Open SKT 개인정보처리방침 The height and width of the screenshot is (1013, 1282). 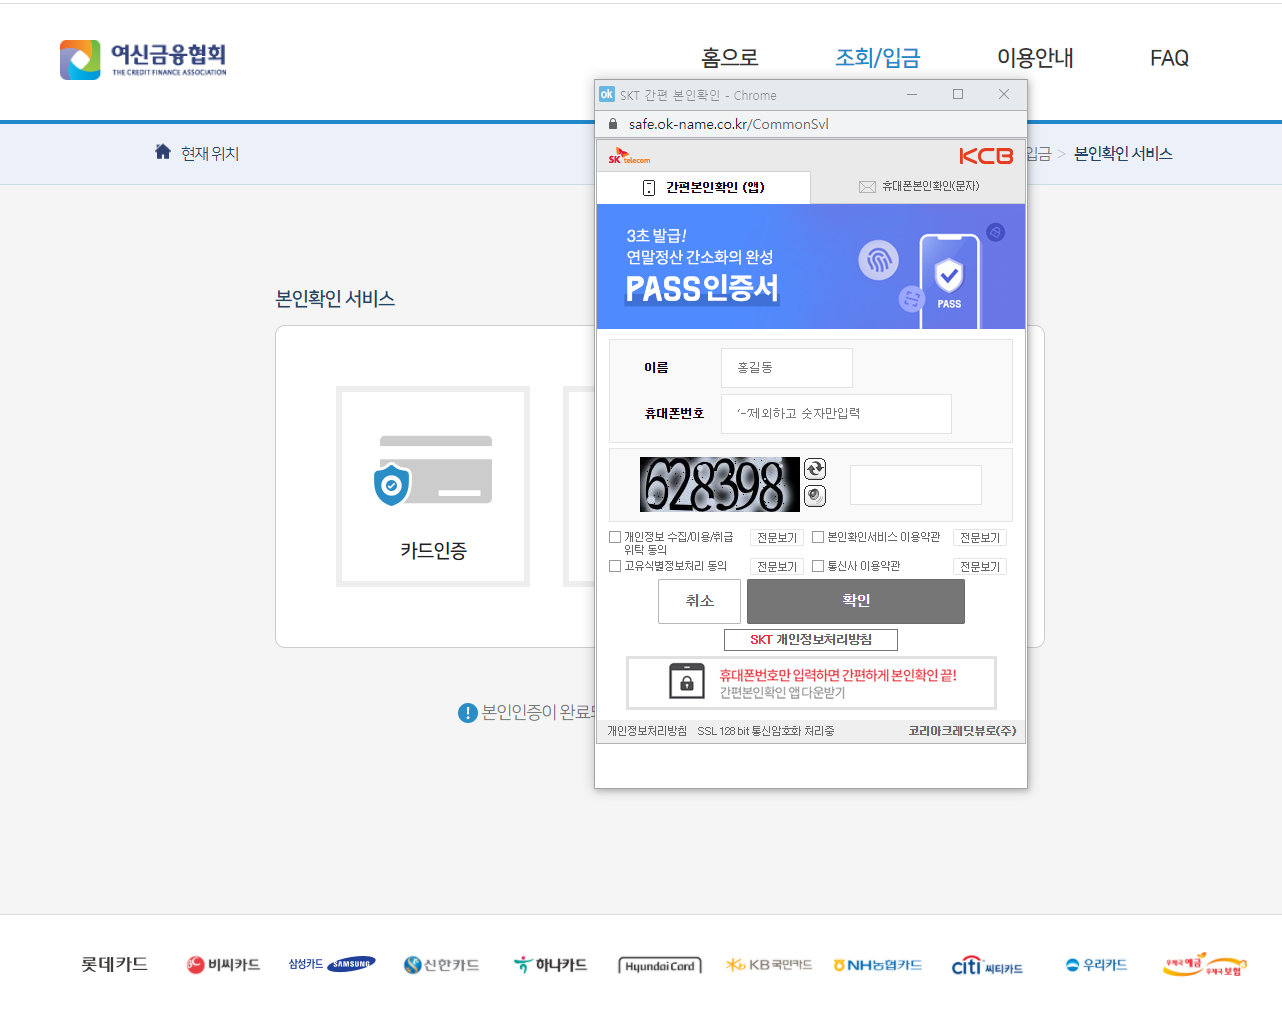811,640
